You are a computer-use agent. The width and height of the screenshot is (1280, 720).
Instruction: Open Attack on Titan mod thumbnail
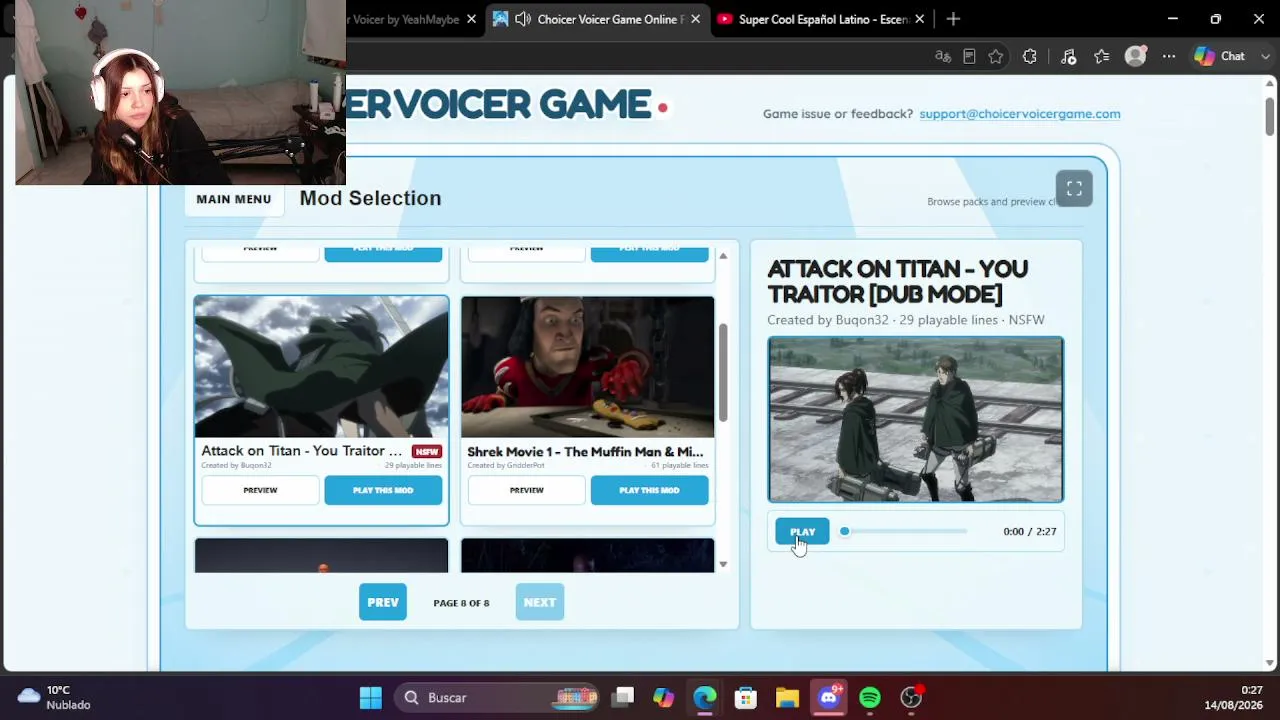pyautogui.click(x=321, y=367)
